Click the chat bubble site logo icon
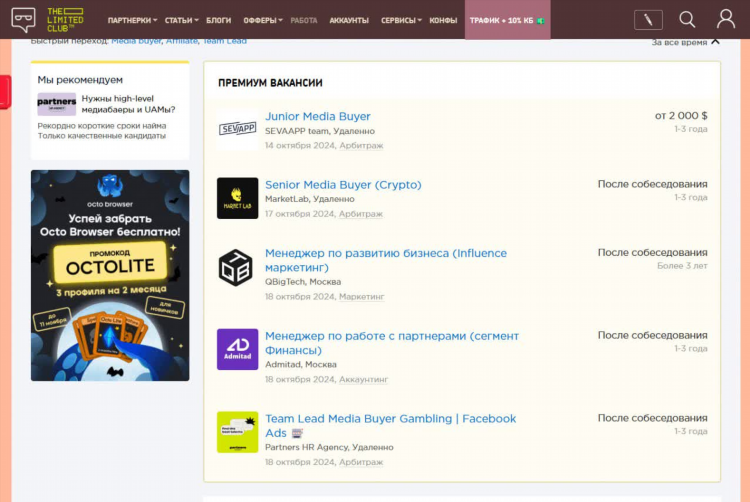750x502 pixels. pyautogui.click(x=23, y=20)
